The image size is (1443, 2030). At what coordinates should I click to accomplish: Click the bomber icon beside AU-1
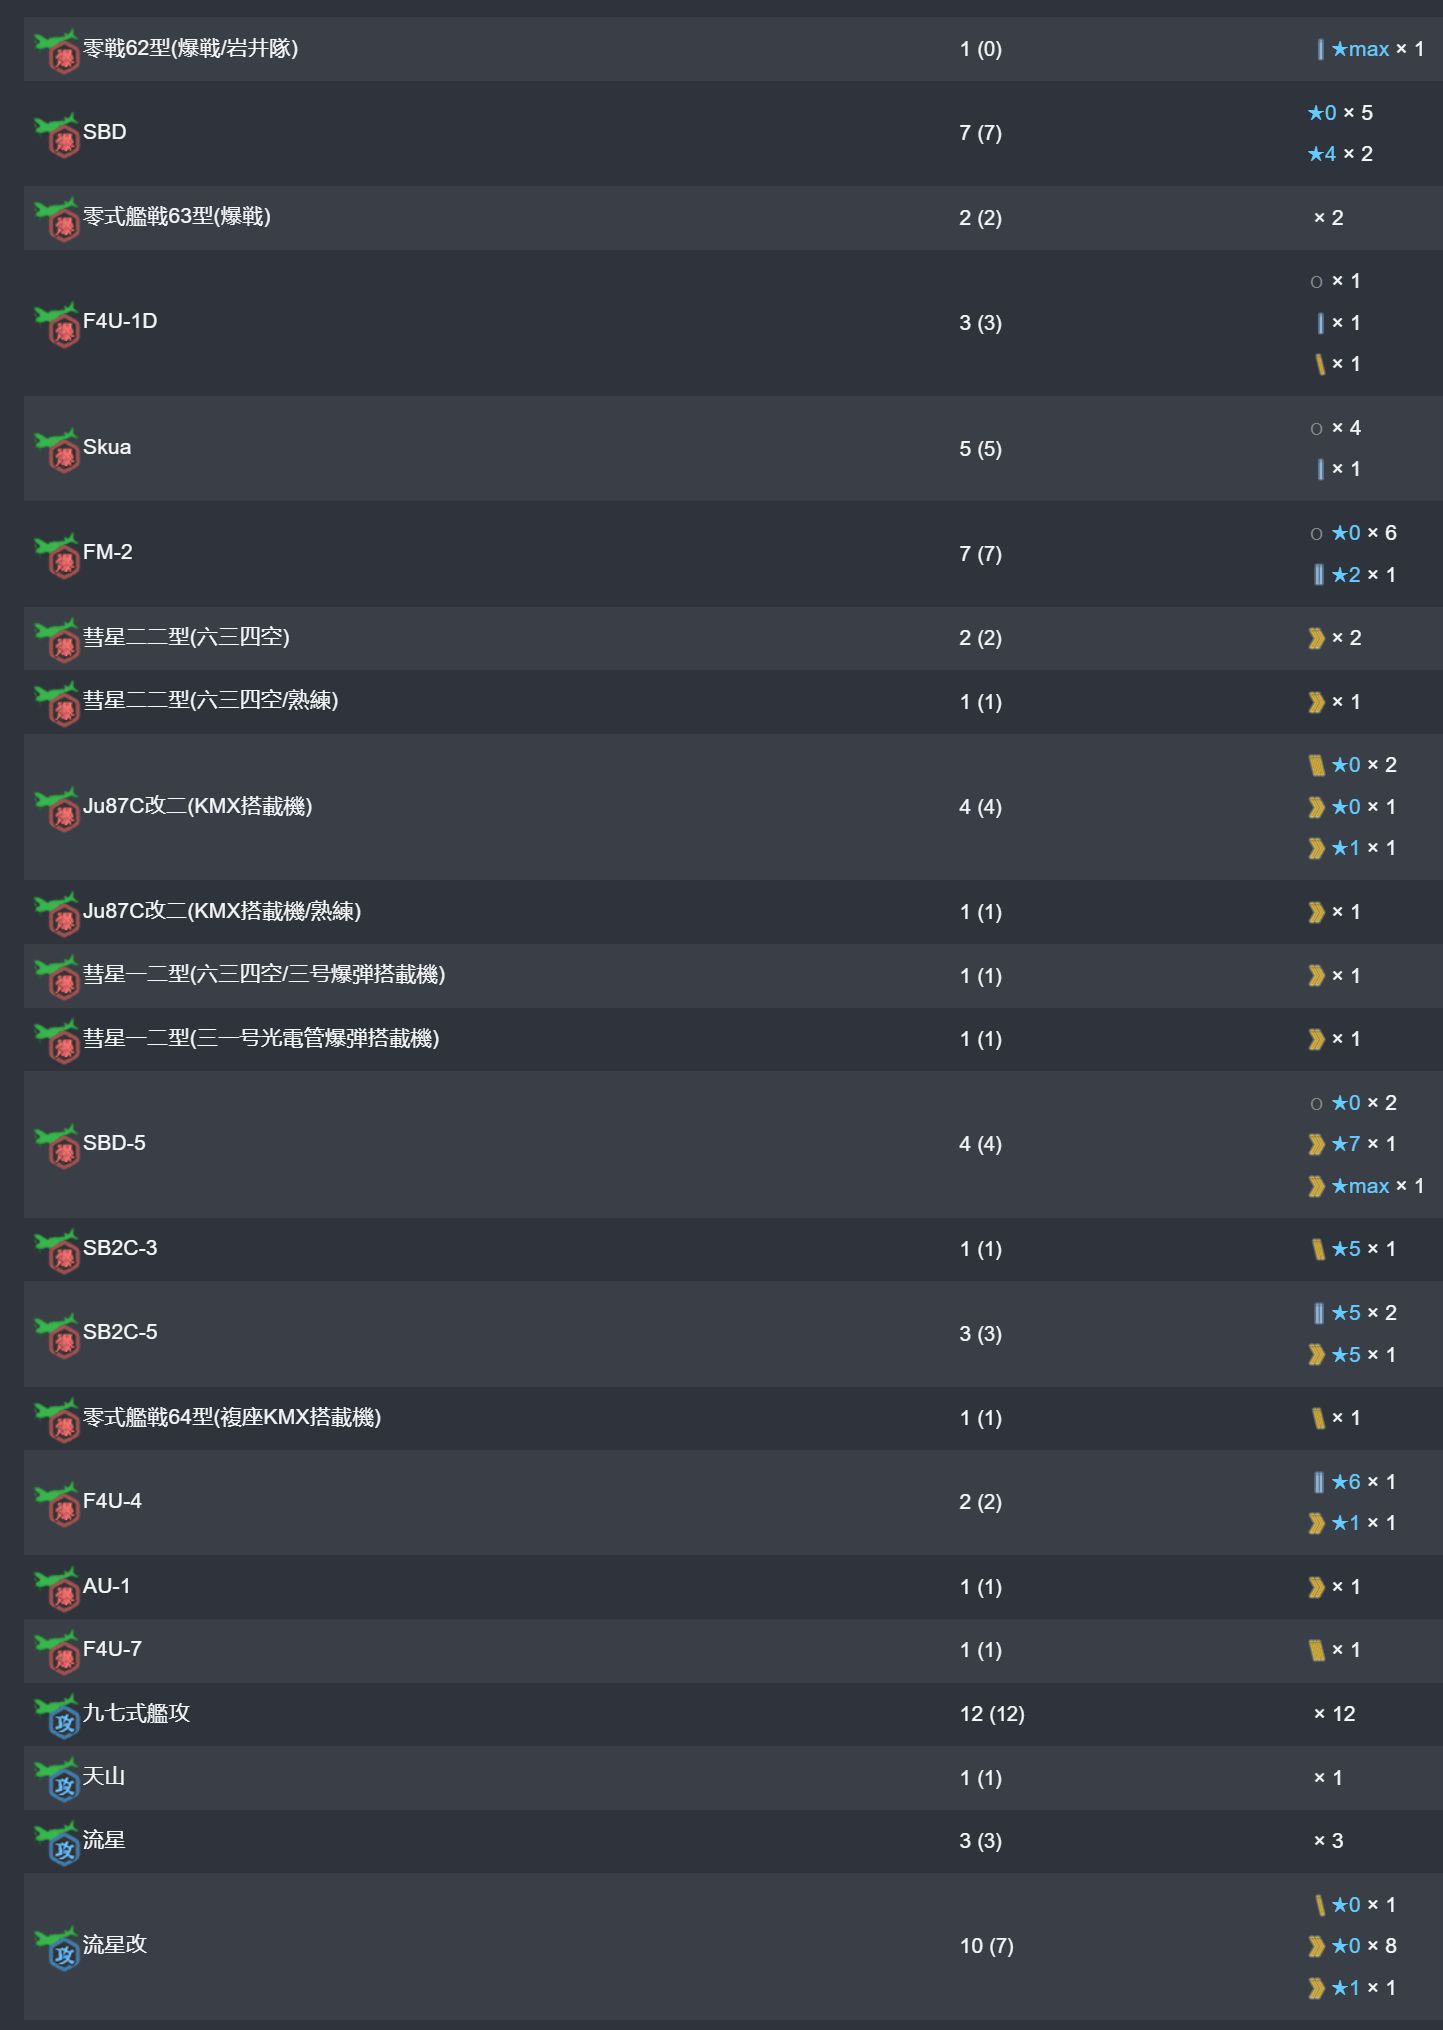(57, 1589)
